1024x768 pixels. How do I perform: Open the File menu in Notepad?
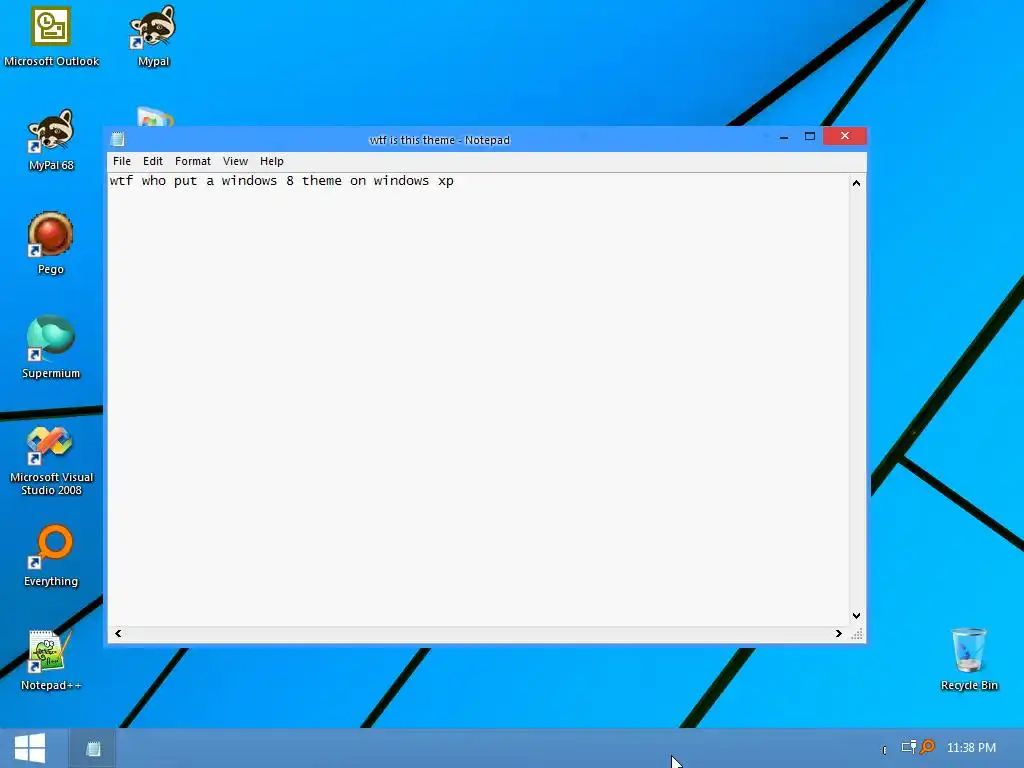121,161
